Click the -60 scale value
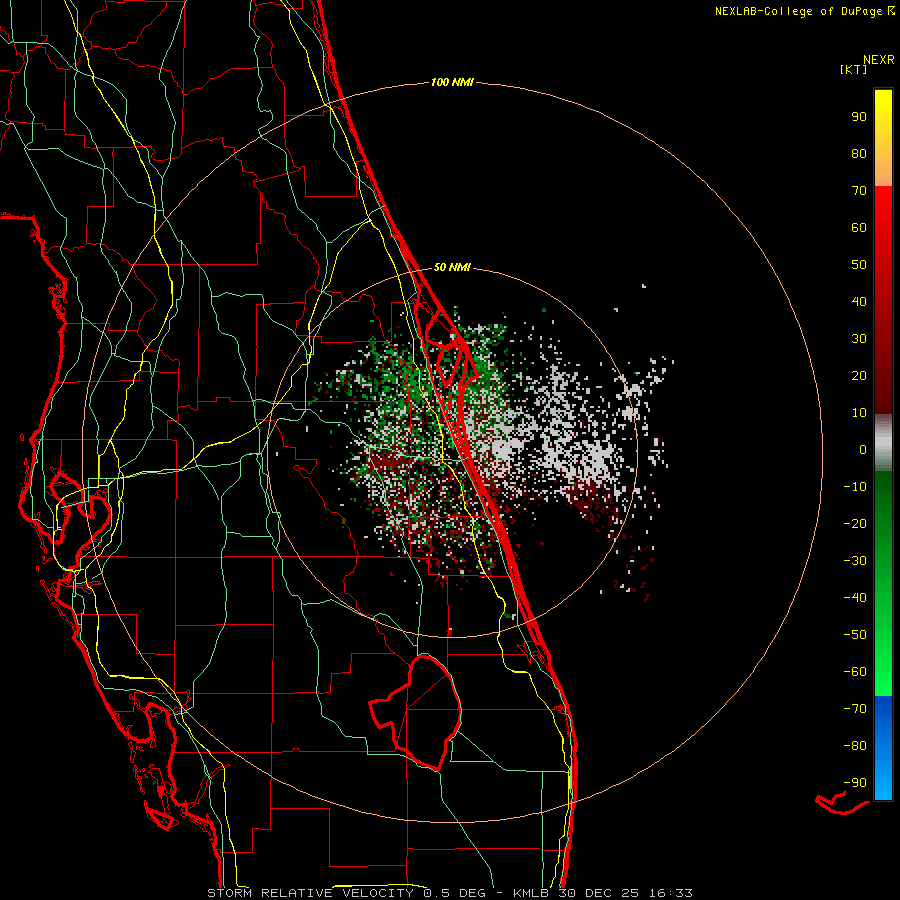 (x=855, y=672)
